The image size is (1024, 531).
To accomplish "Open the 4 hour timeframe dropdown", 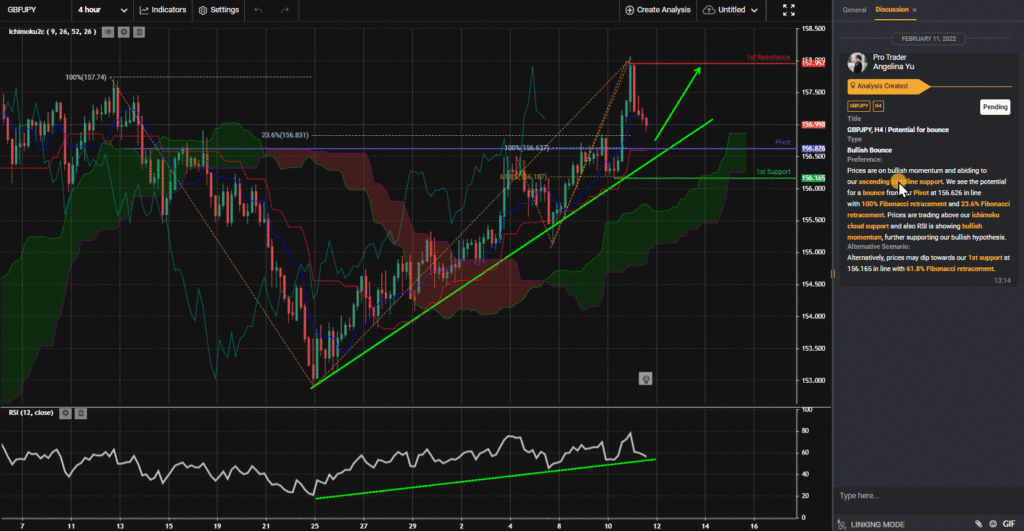I will [x=103, y=10].
